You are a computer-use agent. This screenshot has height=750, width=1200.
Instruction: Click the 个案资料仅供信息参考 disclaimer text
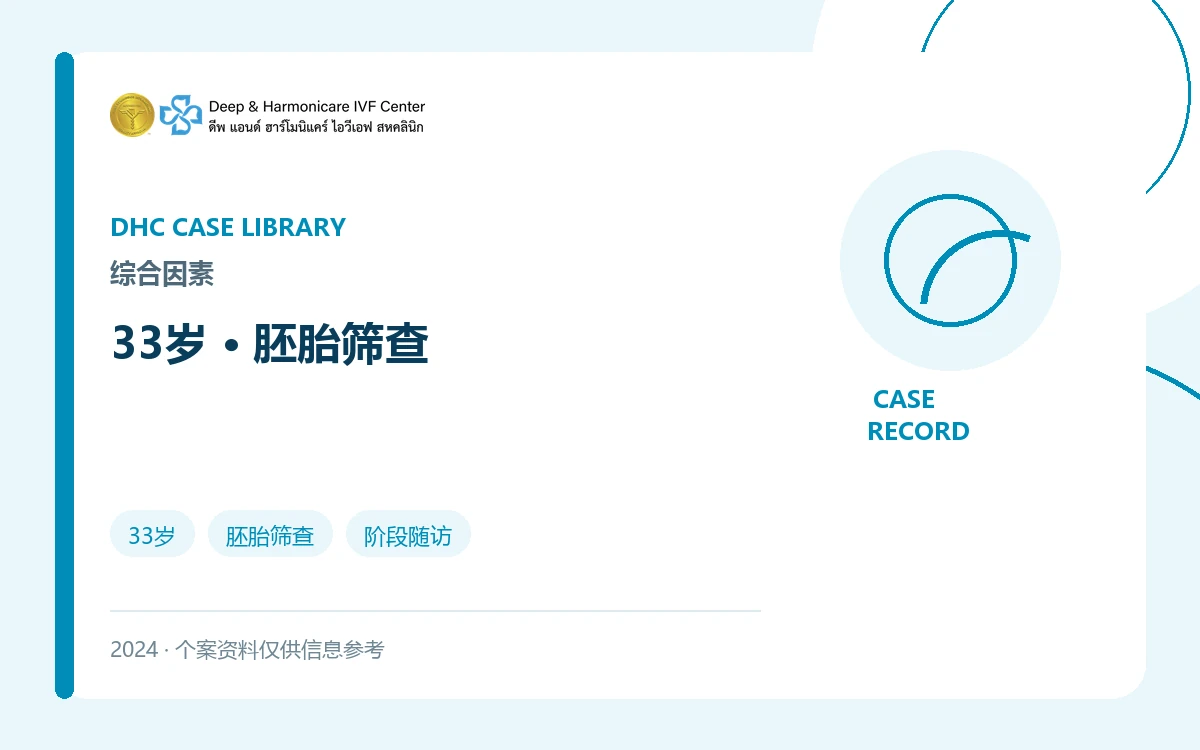click(x=280, y=650)
